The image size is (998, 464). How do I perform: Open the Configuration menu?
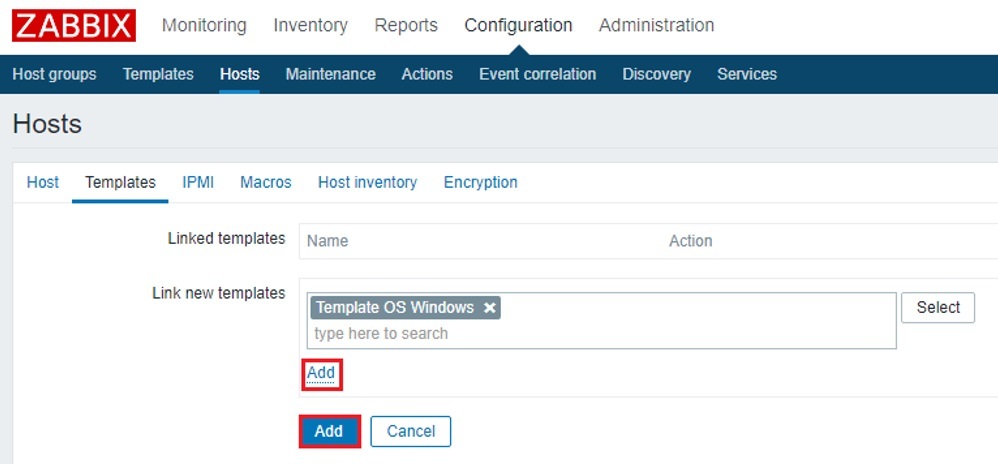click(518, 25)
